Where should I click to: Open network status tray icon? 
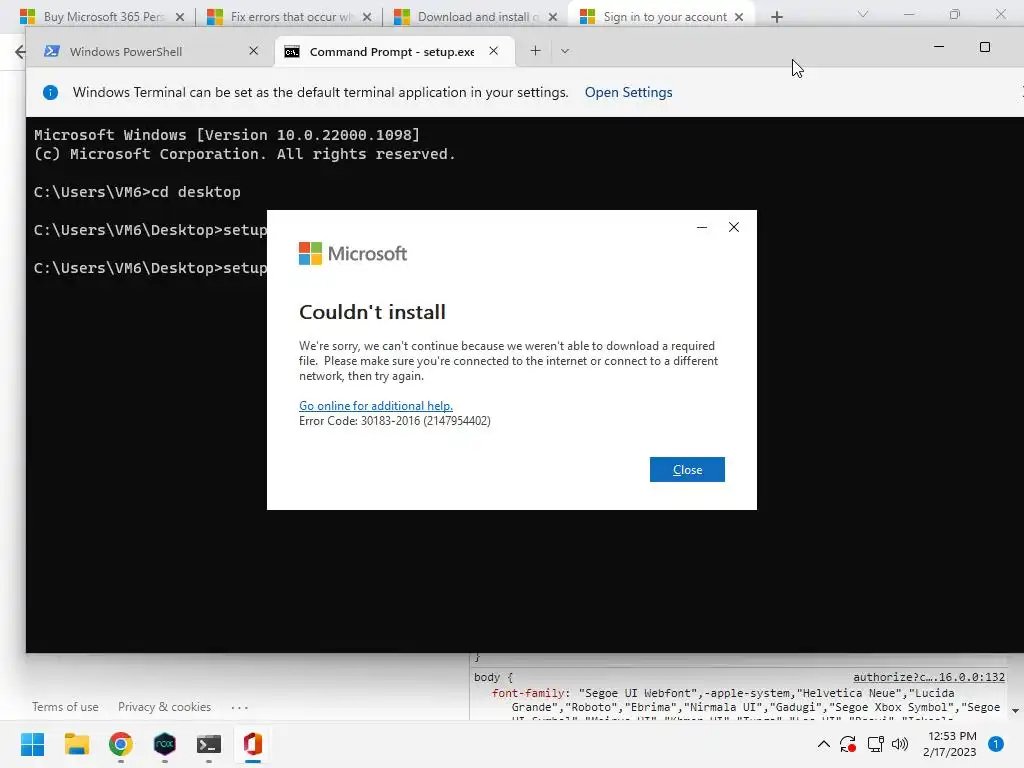pyautogui.click(x=875, y=744)
